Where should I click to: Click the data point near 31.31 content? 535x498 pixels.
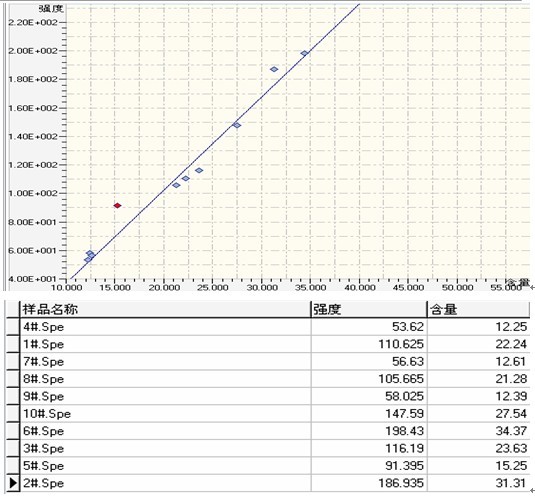[x=274, y=69]
